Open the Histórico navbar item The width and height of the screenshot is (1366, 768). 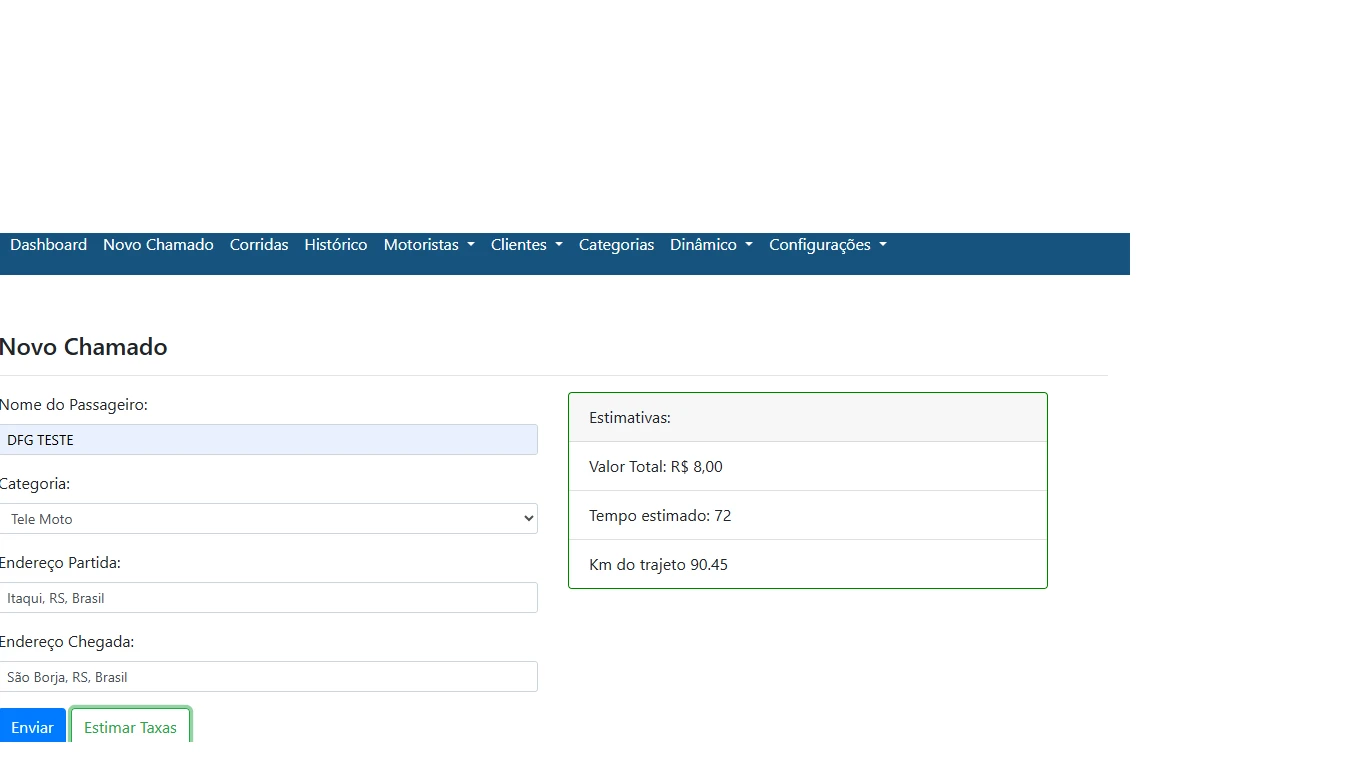coord(336,245)
